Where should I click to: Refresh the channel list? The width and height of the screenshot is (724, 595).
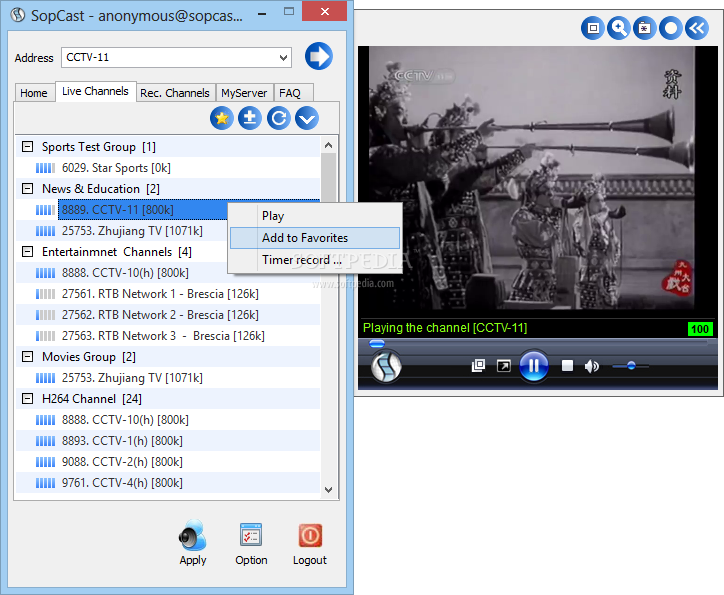click(x=278, y=118)
